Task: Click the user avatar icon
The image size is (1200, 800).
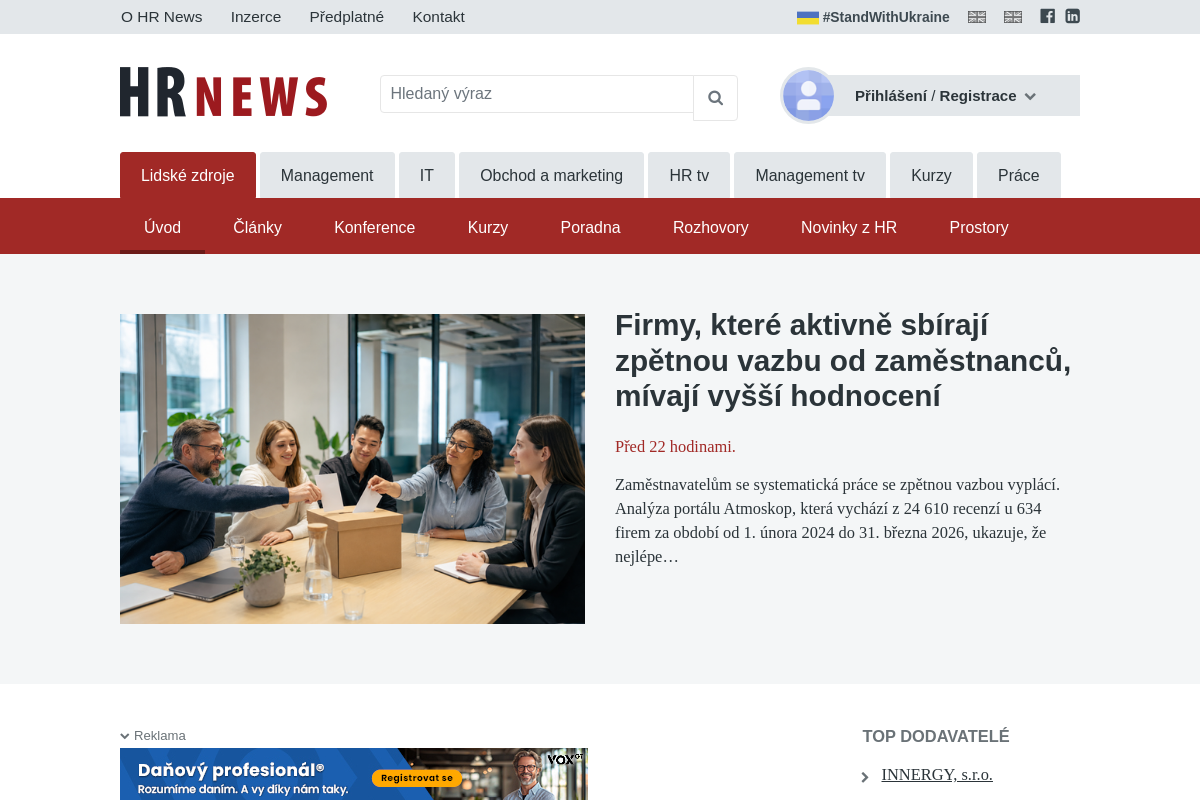Action: [808, 96]
